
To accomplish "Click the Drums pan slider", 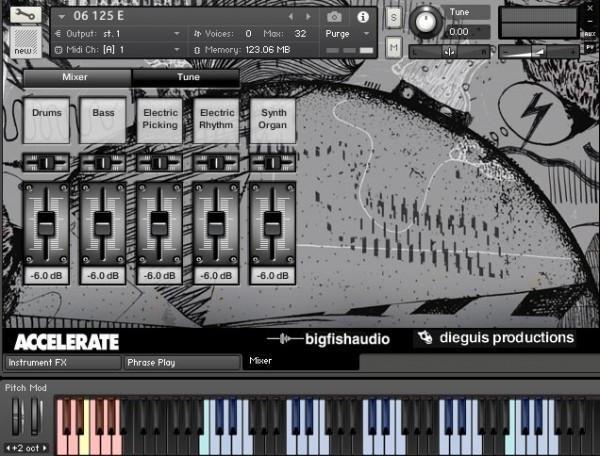I will click(46, 163).
